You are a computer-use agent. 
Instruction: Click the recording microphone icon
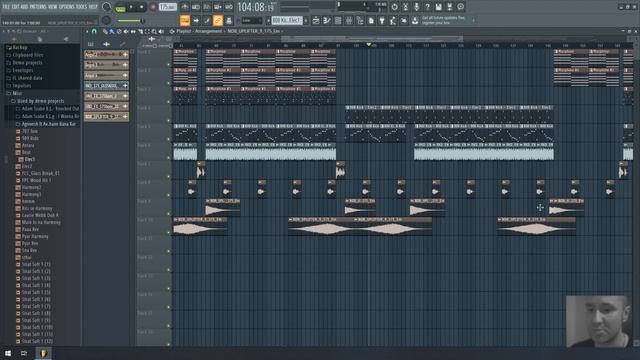(416, 7)
